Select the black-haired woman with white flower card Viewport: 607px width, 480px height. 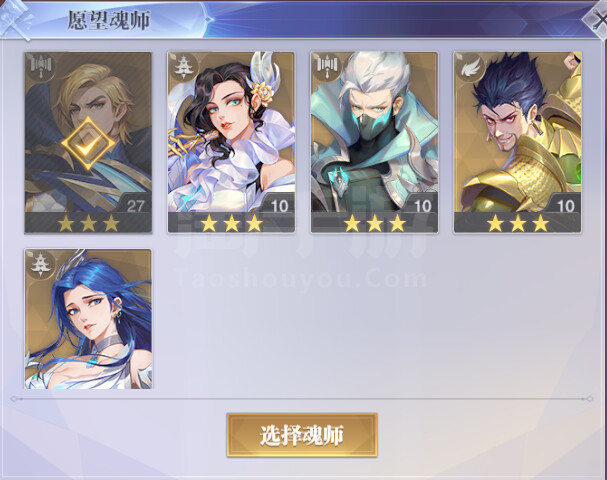231,143
